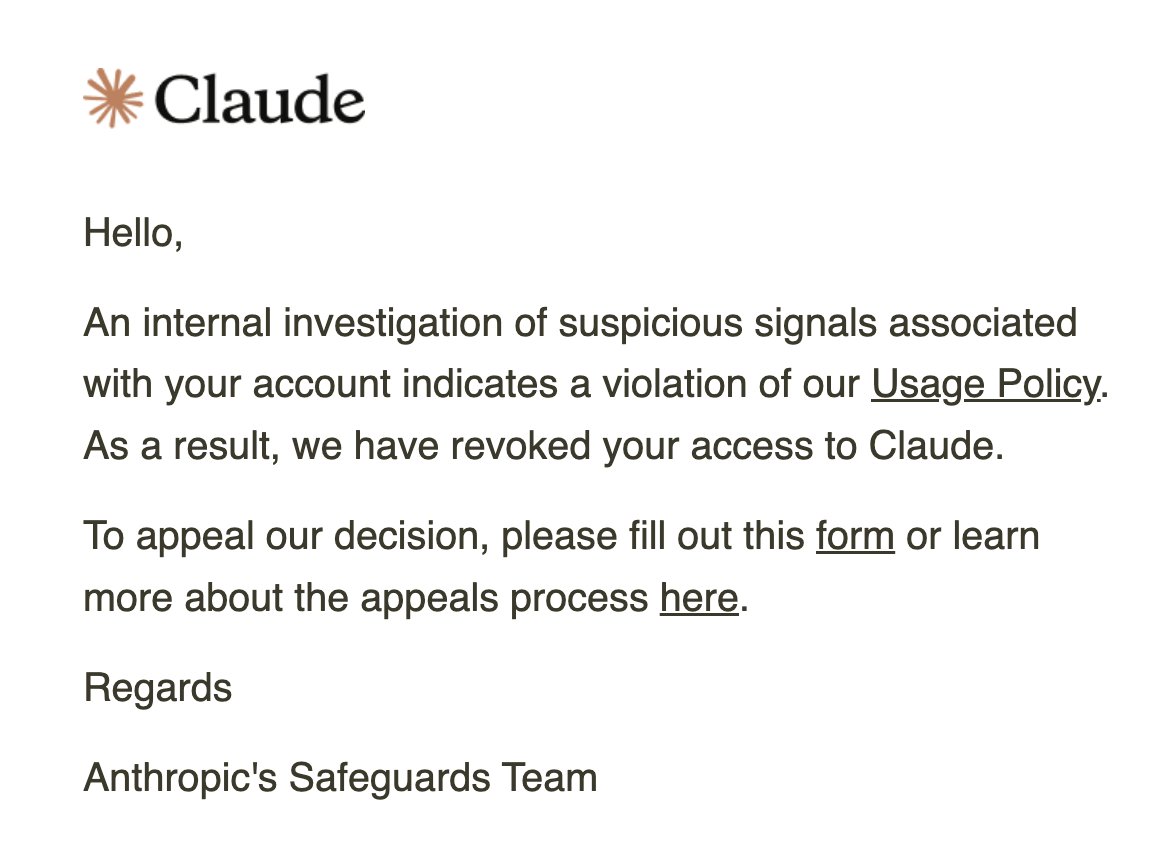
Task: Click the word 'Anthropic's' in the signature
Action: click(181, 778)
